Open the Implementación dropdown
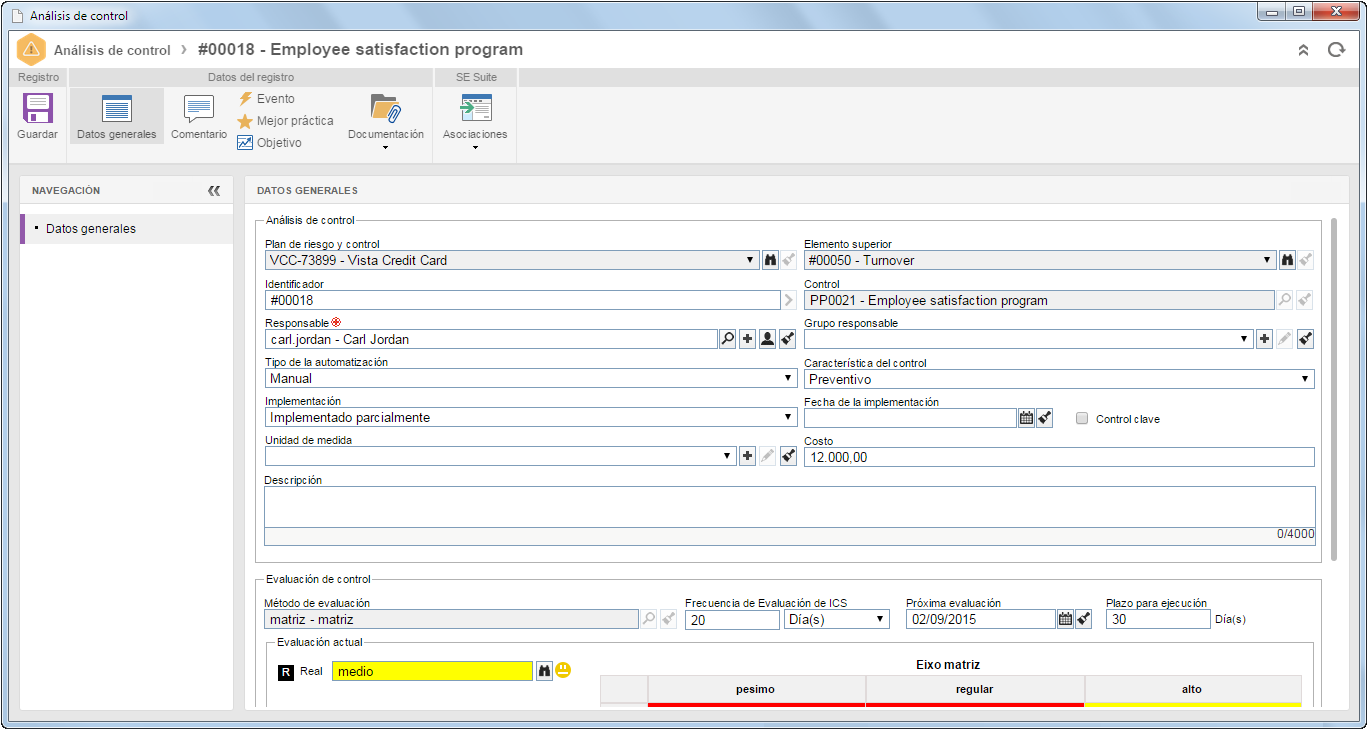 [x=531, y=418]
